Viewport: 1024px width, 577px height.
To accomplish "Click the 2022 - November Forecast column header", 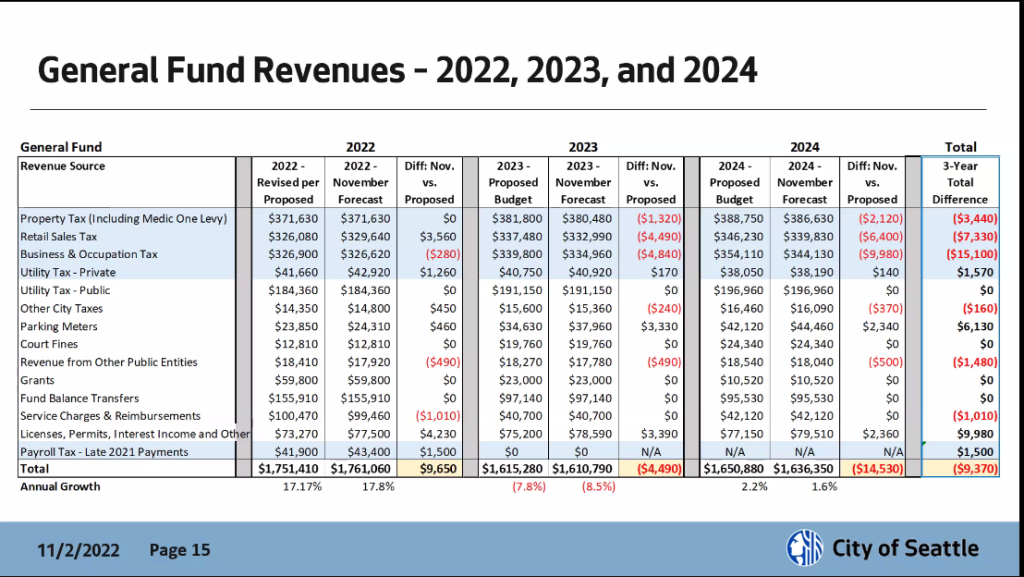I will tap(360, 183).
